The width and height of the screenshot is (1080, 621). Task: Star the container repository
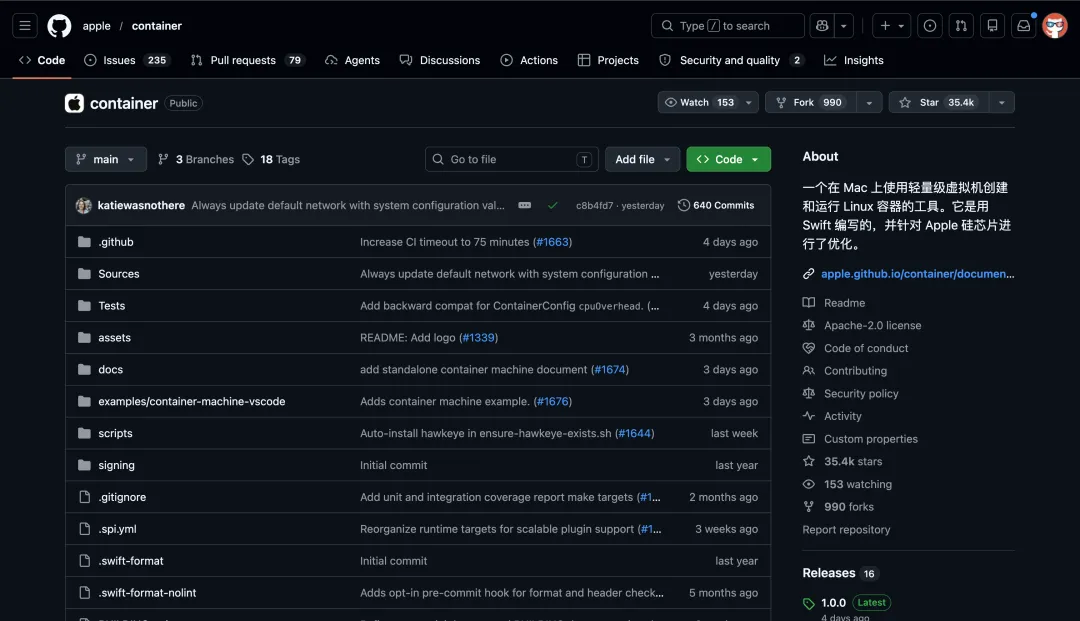pyautogui.click(x=938, y=102)
